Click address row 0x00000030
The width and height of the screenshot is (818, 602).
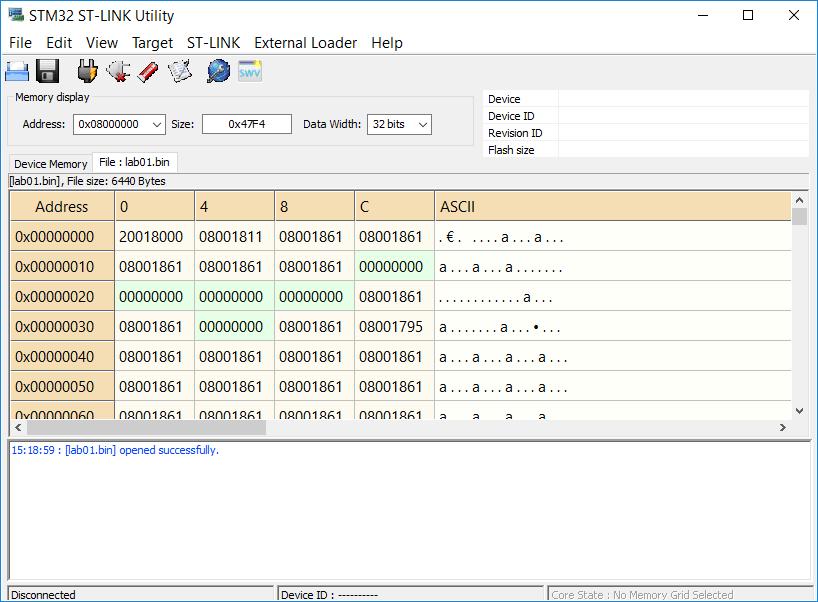tap(62, 327)
